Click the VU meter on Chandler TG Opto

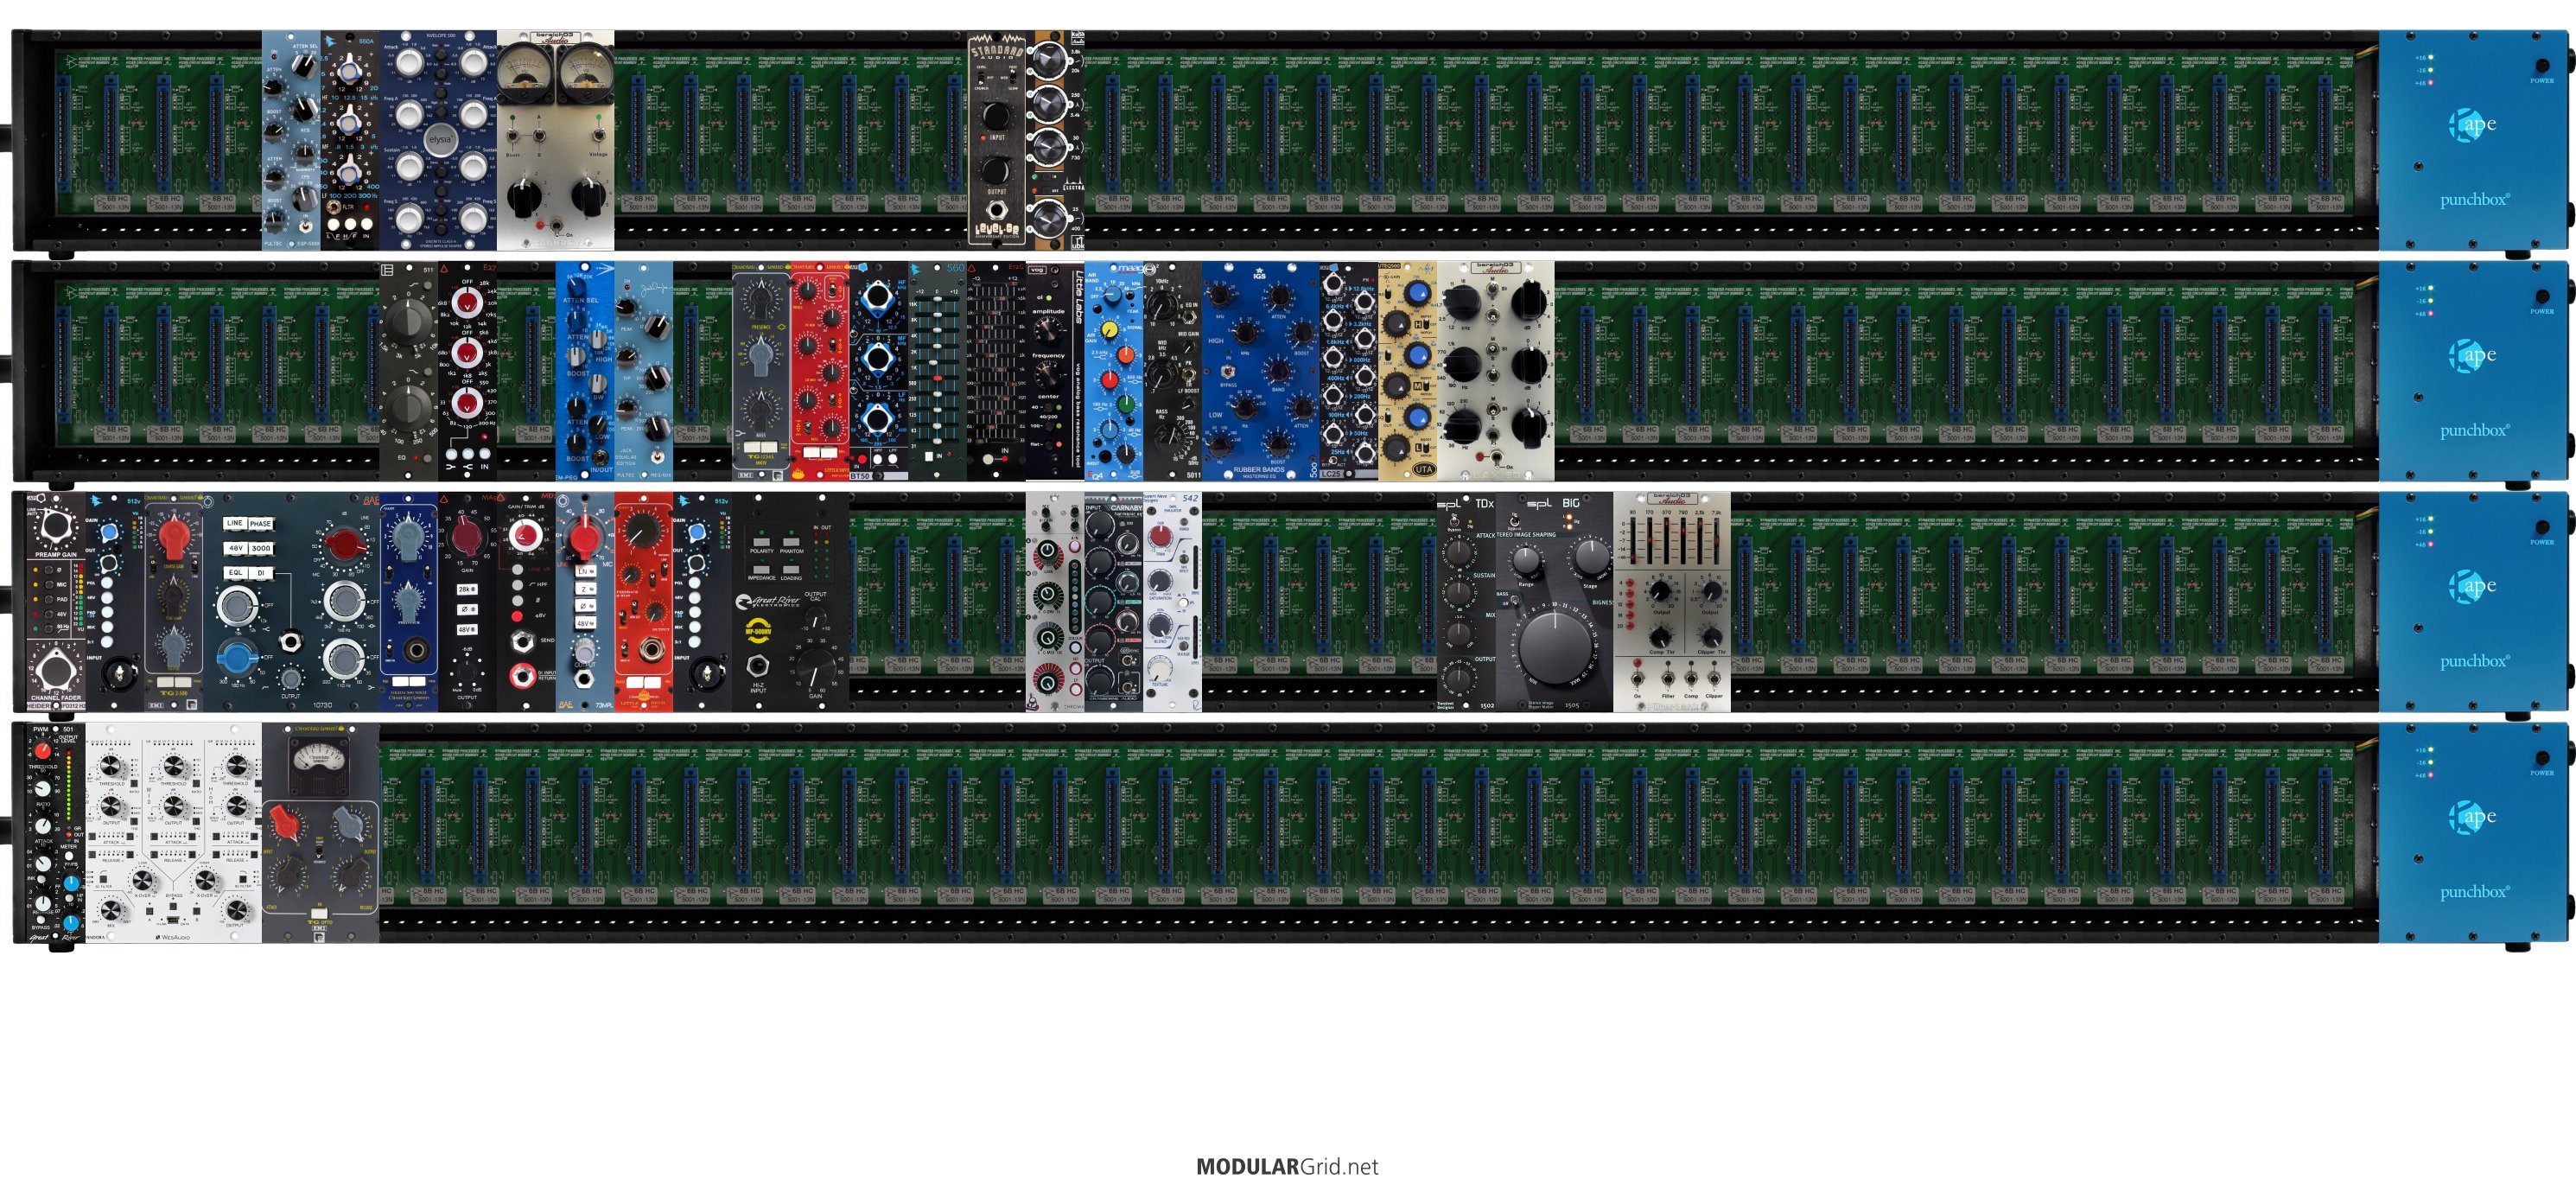point(320,765)
